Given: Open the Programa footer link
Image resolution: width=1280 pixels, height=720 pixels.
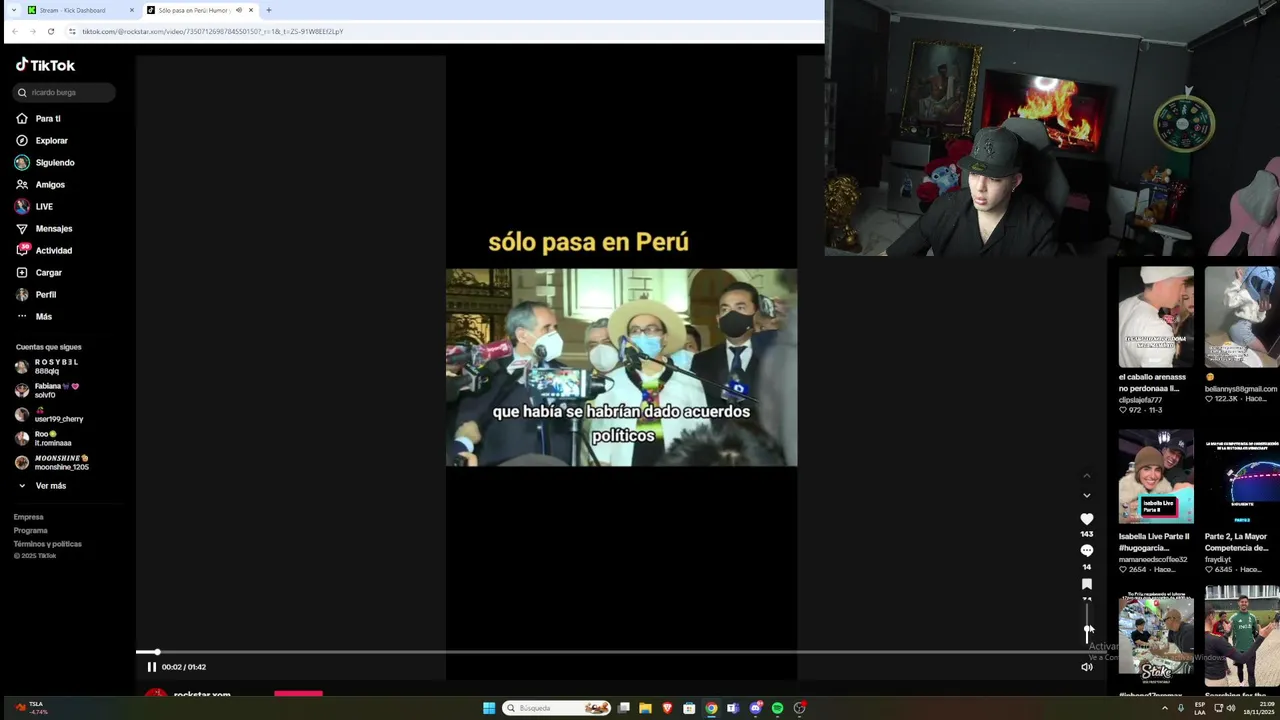Looking at the screenshot, I should (x=30, y=530).
